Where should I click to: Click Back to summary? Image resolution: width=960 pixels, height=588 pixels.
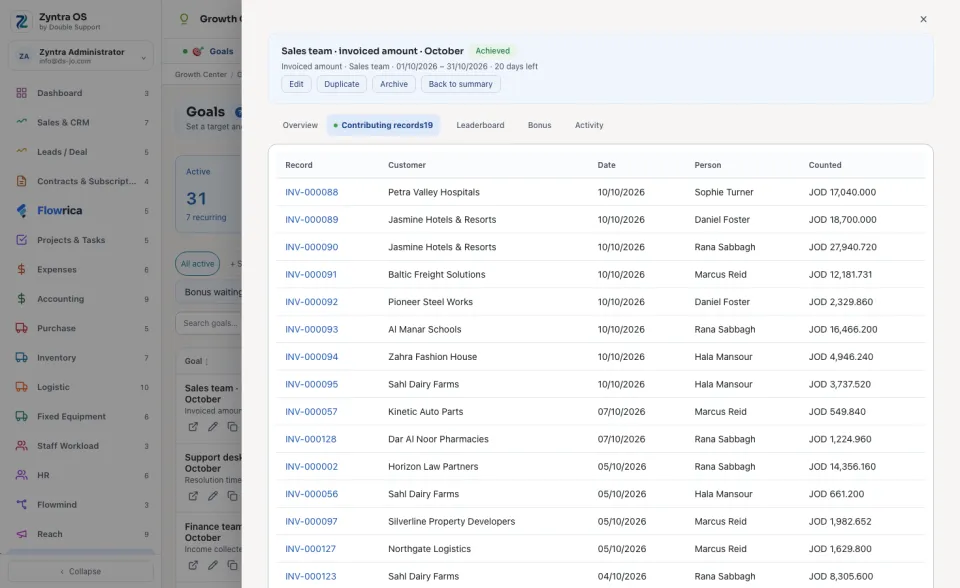pyautogui.click(x=460, y=84)
